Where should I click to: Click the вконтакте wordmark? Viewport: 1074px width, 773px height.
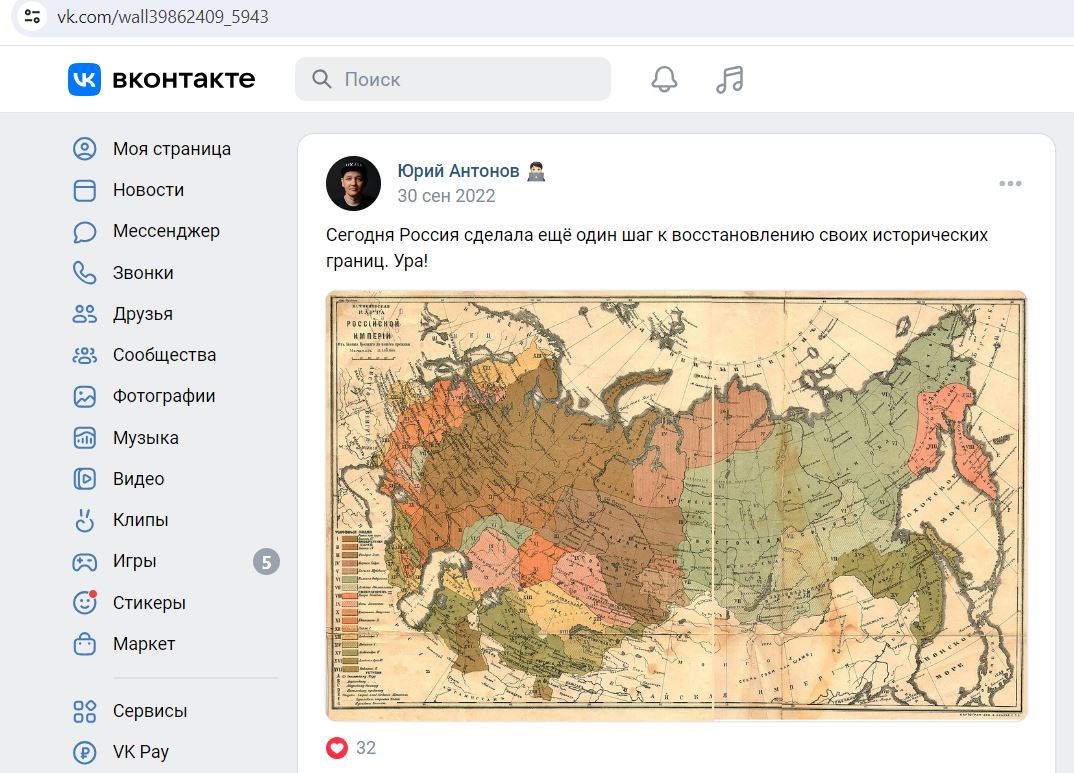click(184, 79)
